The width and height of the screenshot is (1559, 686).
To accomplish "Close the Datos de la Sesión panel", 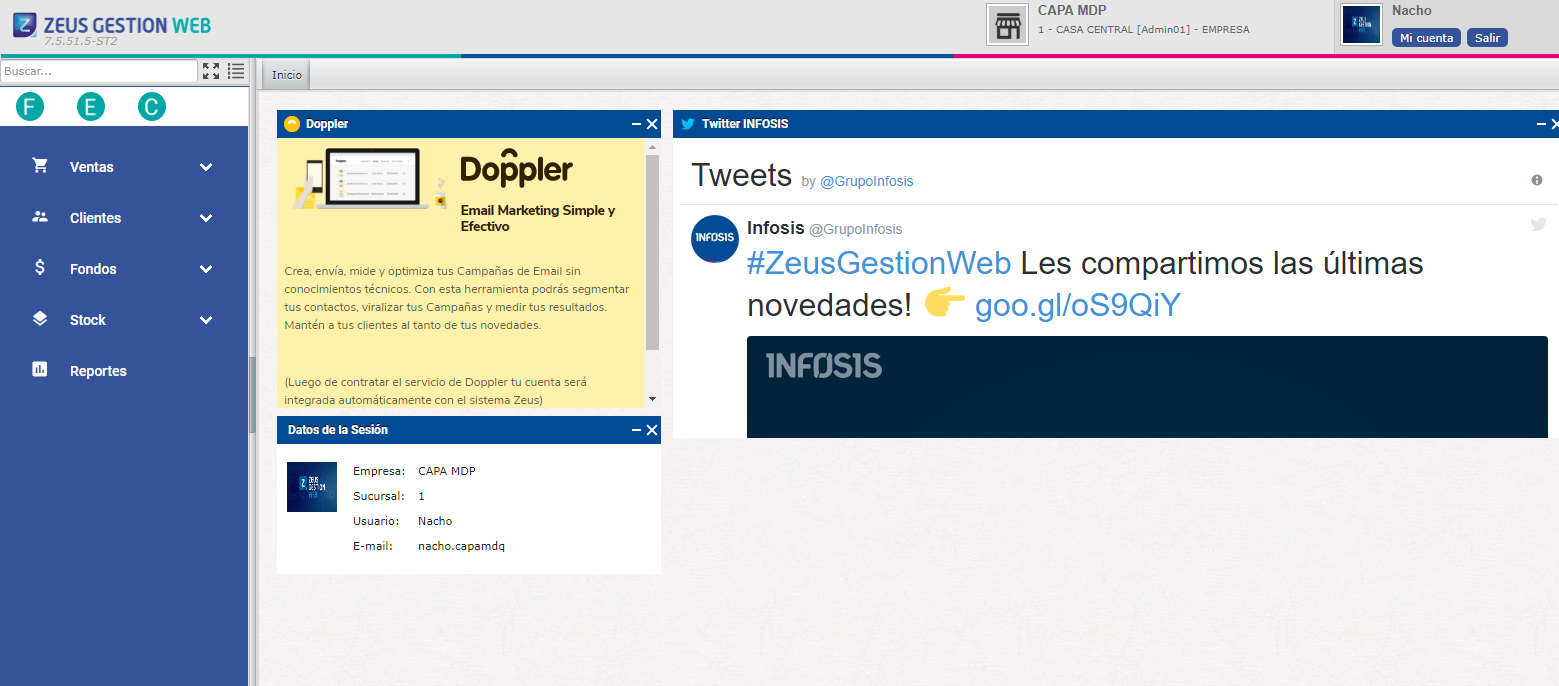I will point(652,430).
